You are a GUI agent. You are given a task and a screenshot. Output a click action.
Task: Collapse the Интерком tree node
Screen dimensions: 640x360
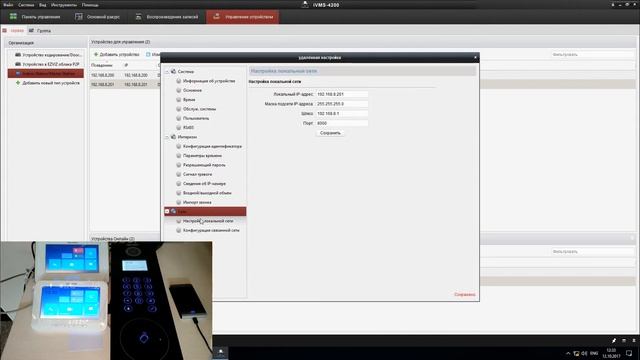pyautogui.click(x=167, y=137)
